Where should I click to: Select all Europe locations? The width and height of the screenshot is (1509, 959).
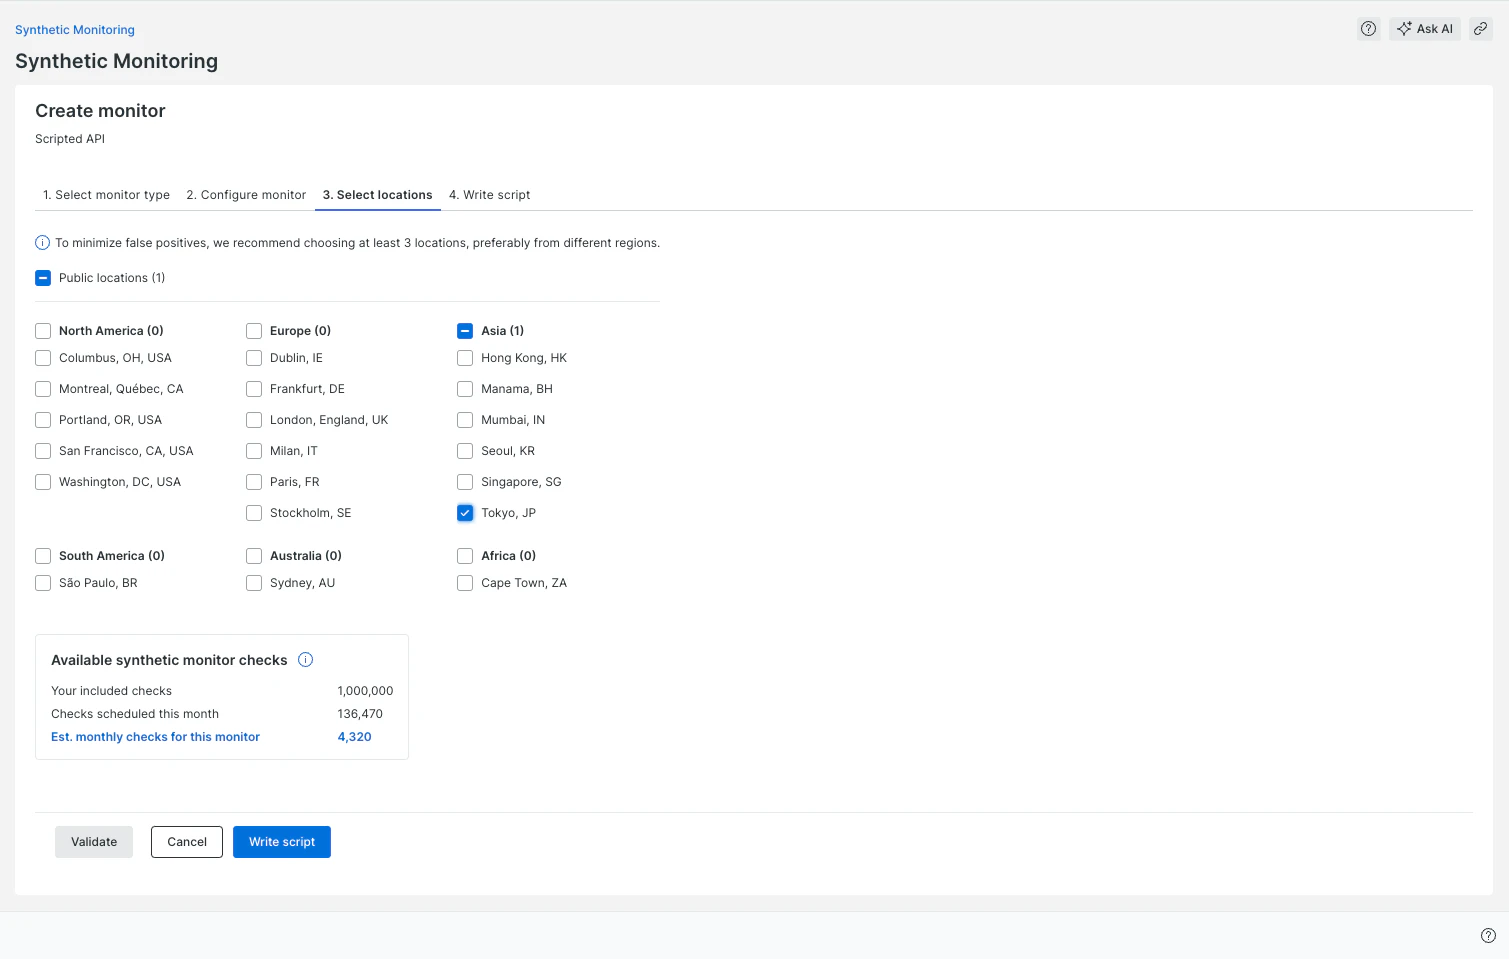(x=254, y=331)
